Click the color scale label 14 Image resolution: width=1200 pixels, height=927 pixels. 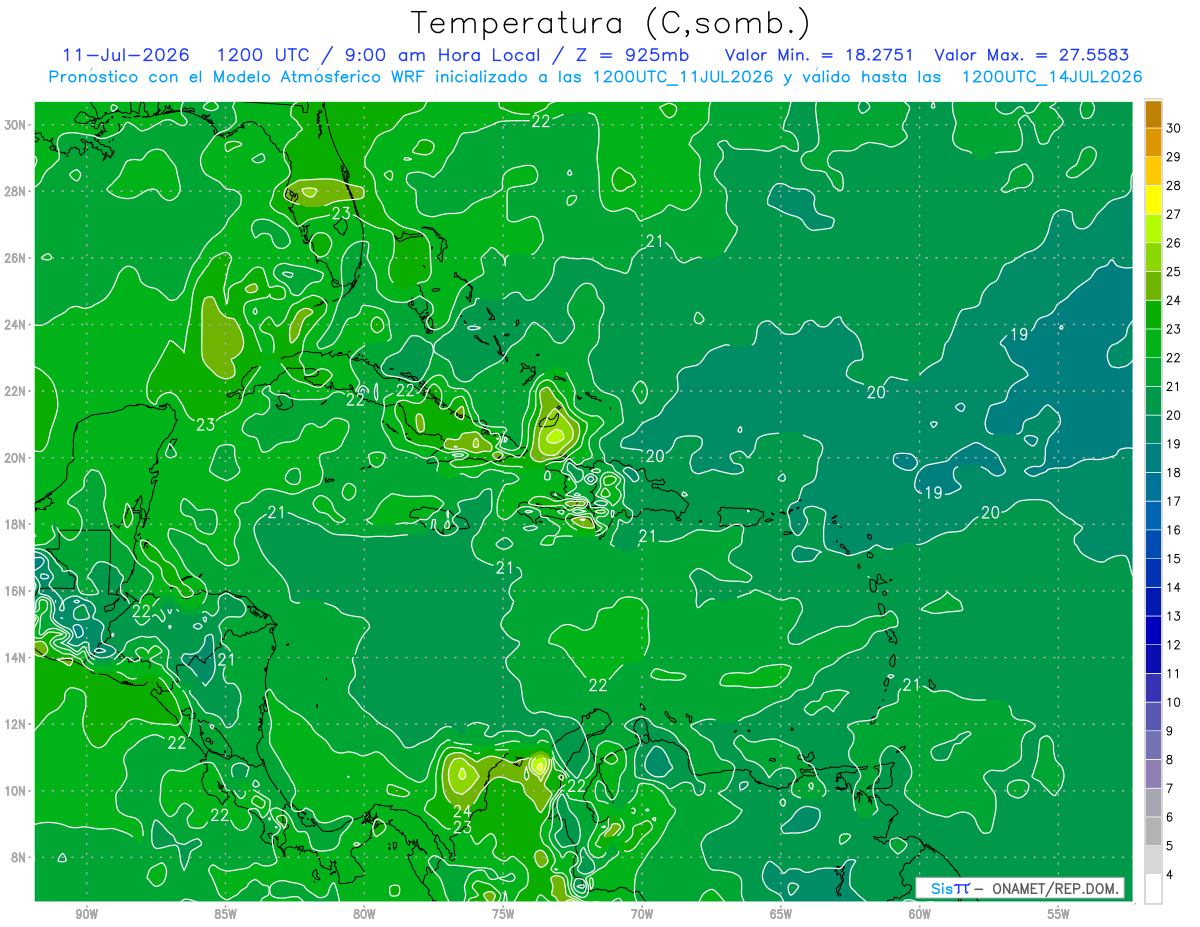click(1174, 588)
